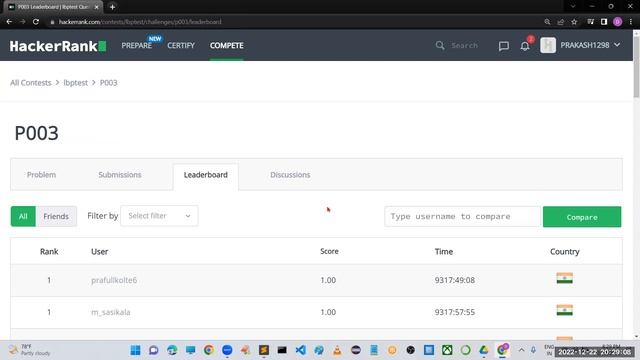
Task: Click the time 9317:49:08 cell
Action: (455, 280)
